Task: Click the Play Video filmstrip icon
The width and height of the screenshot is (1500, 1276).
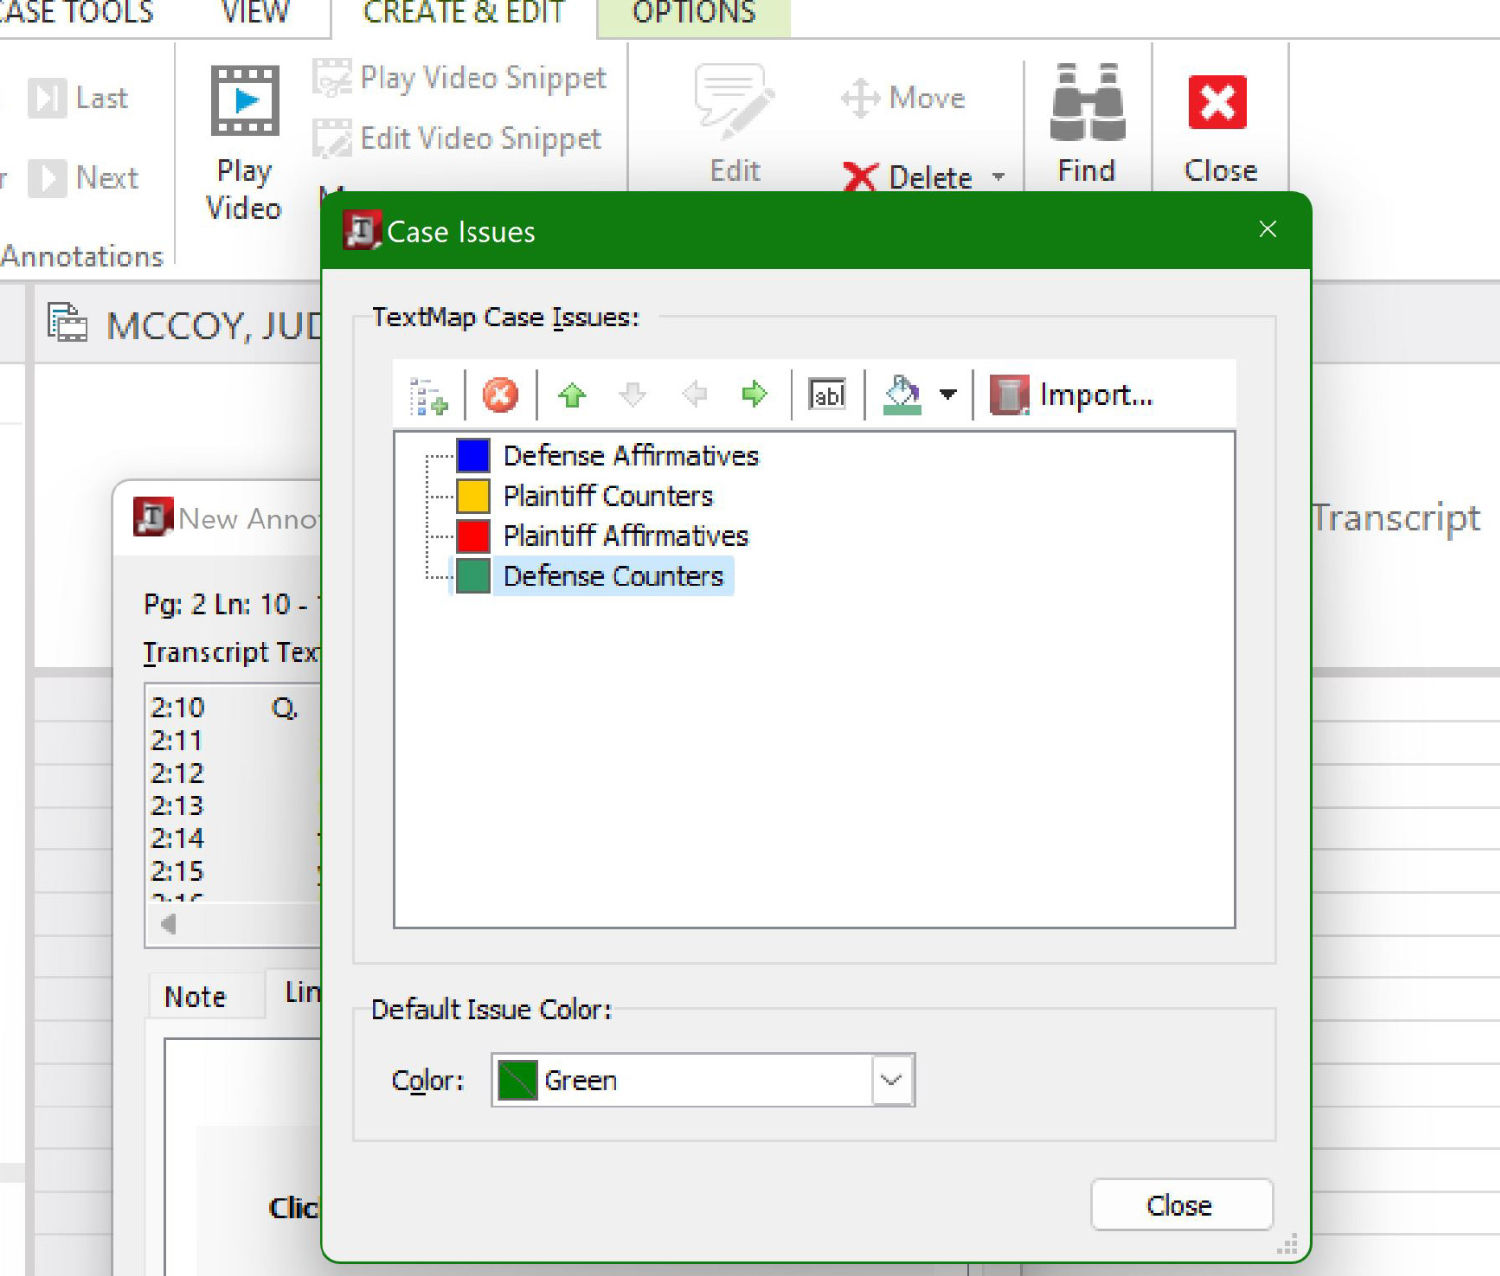Action: 244,101
